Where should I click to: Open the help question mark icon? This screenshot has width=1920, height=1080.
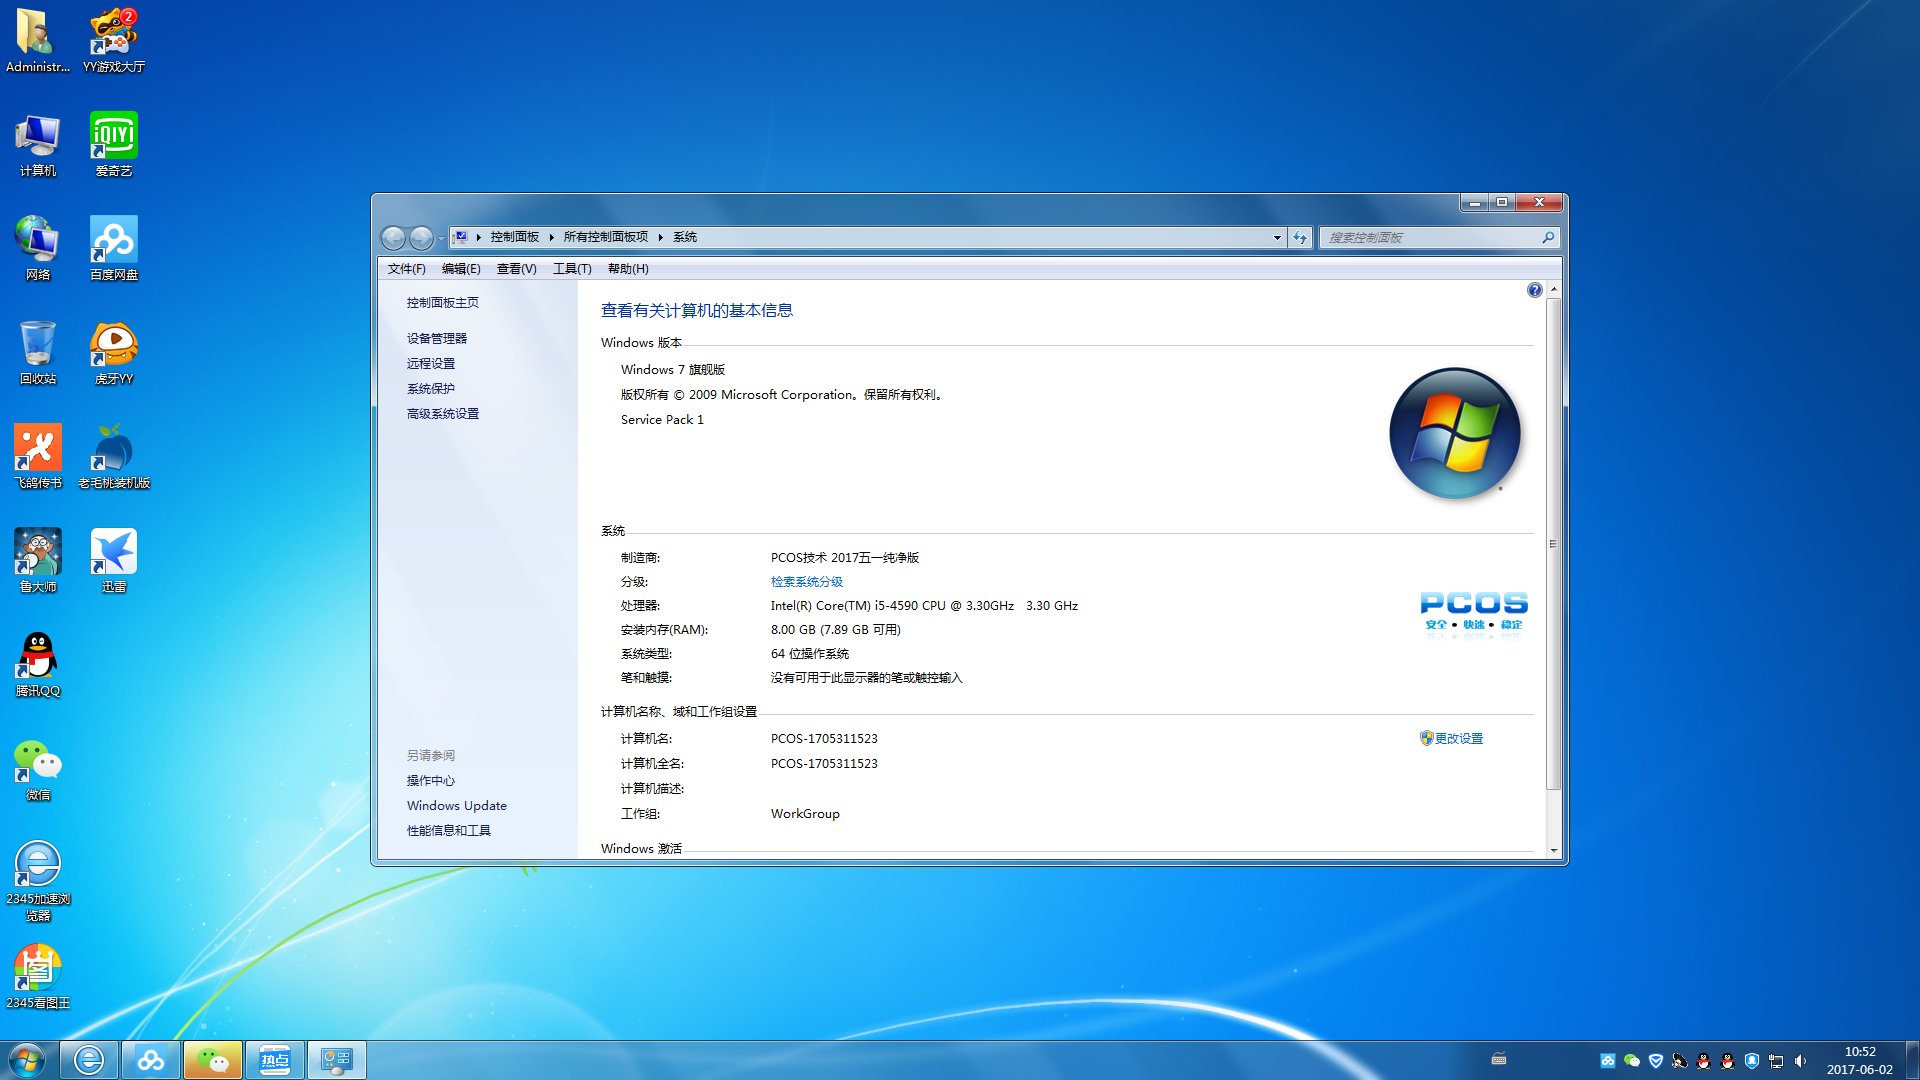point(1534,290)
